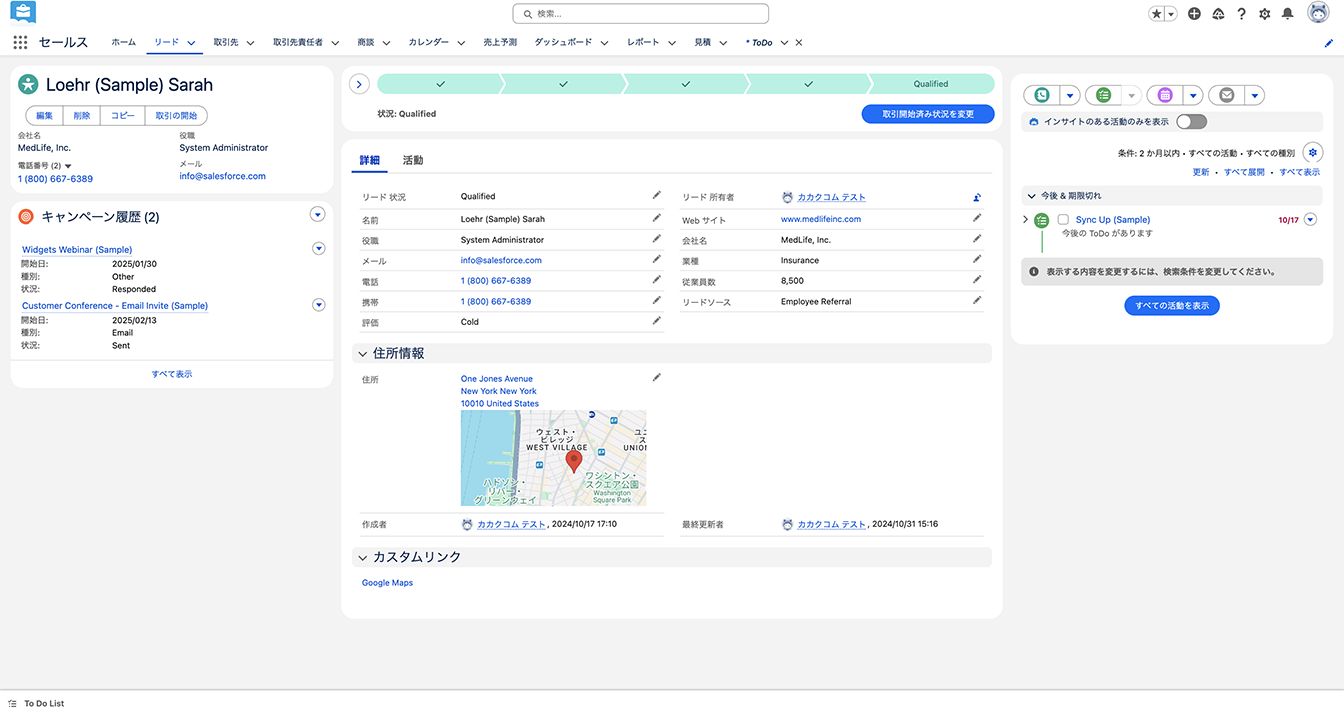This screenshot has height=716, width=1344.
Task: Click すべての活動を表示 button
Action: tap(1172, 306)
